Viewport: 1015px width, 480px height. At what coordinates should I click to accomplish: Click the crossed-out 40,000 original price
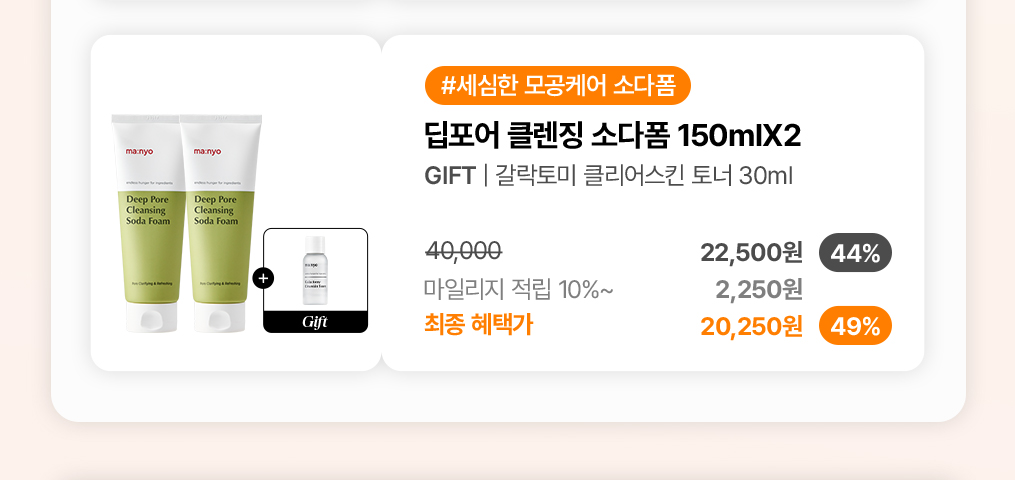tap(463, 251)
